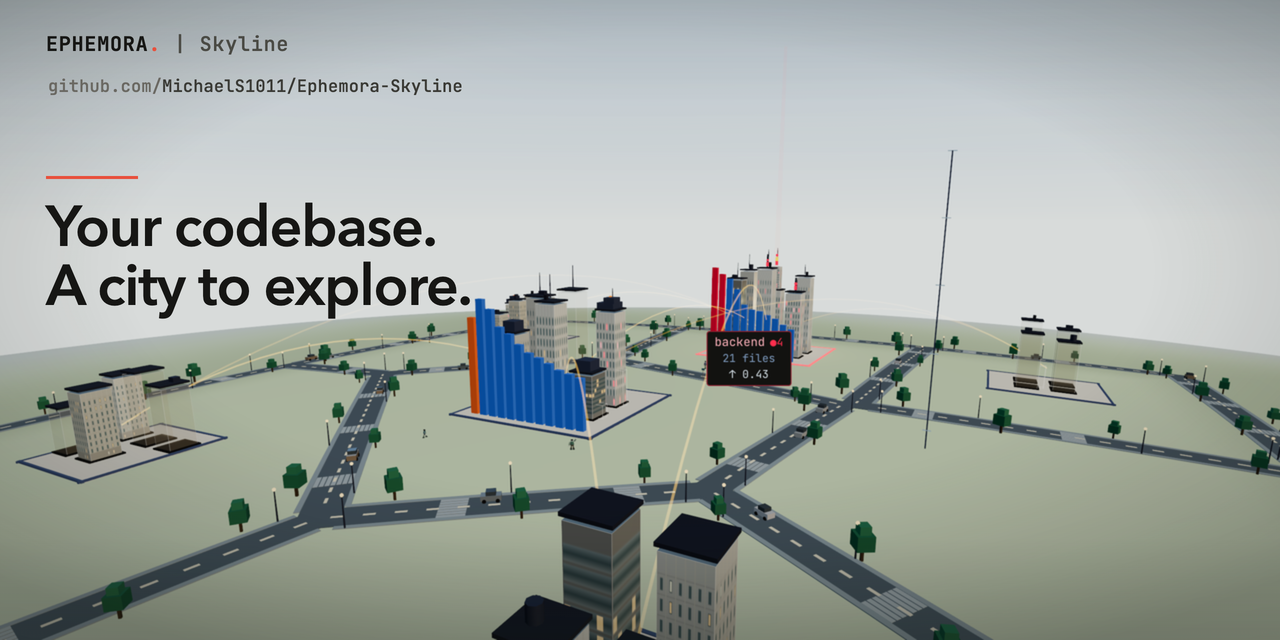1280x640 pixels.
Task: Click the EPHEMORA. logo text
Action: tap(103, 44)
